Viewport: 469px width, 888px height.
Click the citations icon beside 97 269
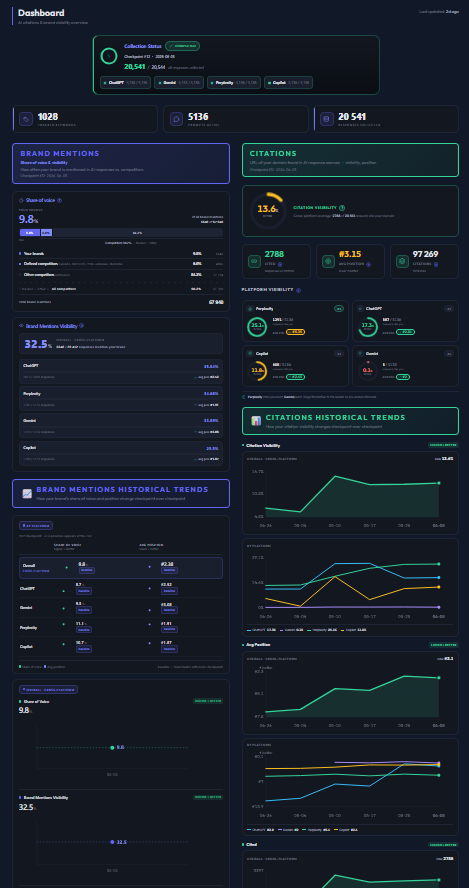(403, 262)
